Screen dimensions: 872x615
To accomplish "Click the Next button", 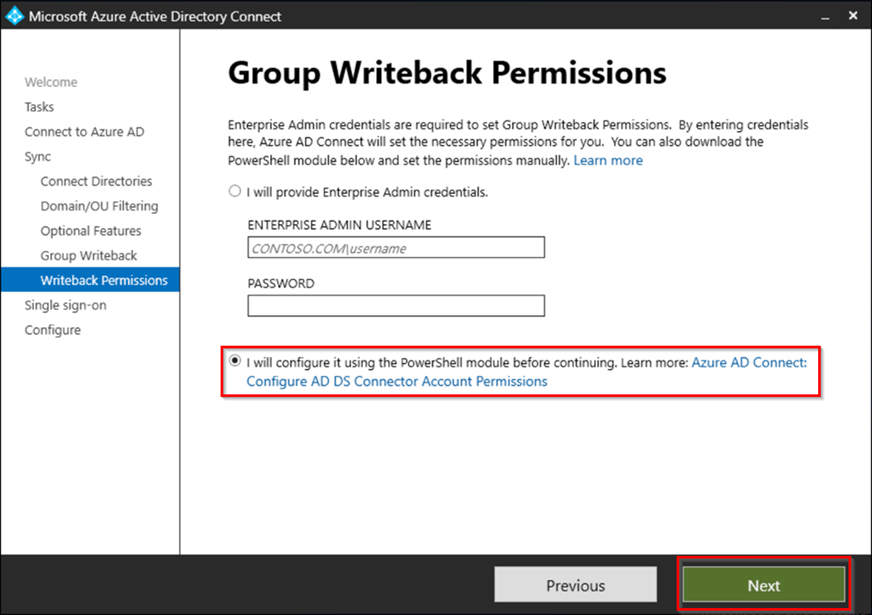I will (x=764, y=585).
